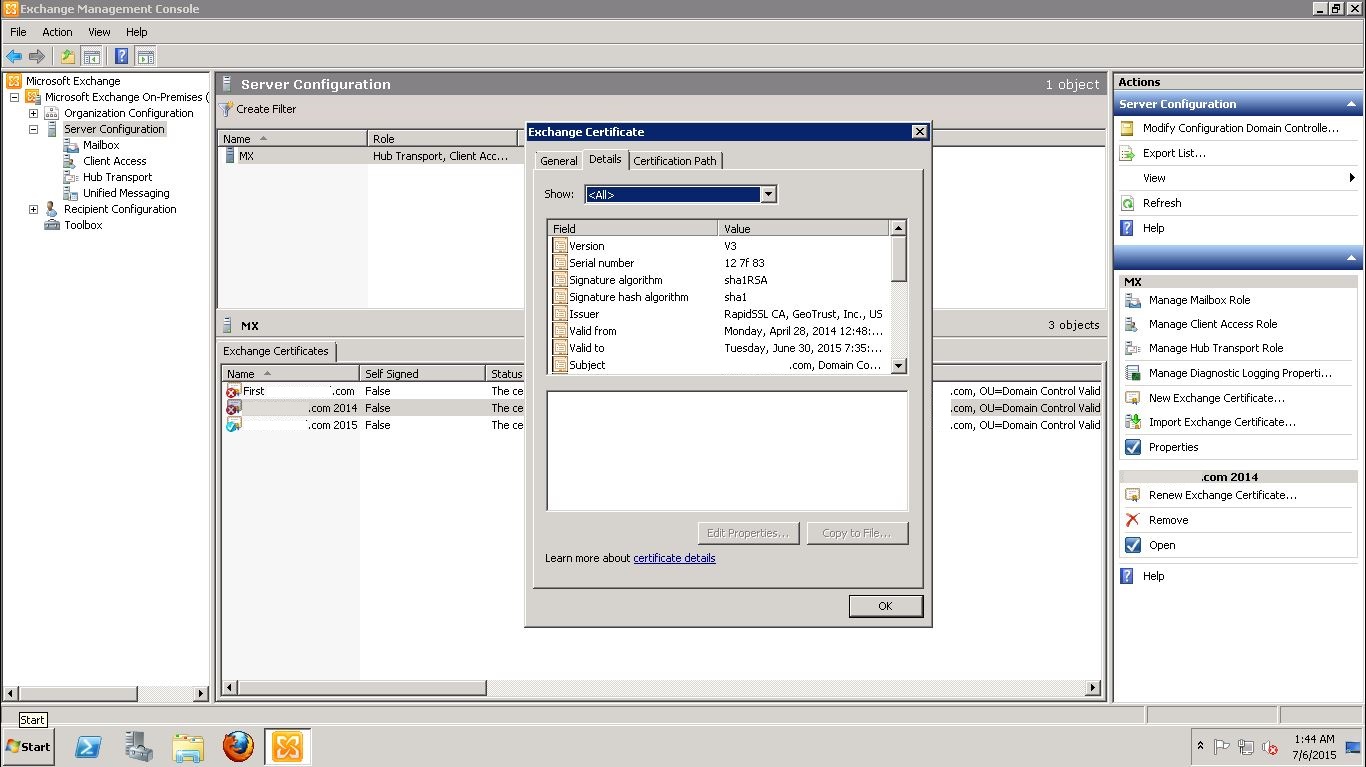Click the Renew Exchange Certificate icon
The width and height of the screenshot is (1366, 767).
pos(1133,495)
